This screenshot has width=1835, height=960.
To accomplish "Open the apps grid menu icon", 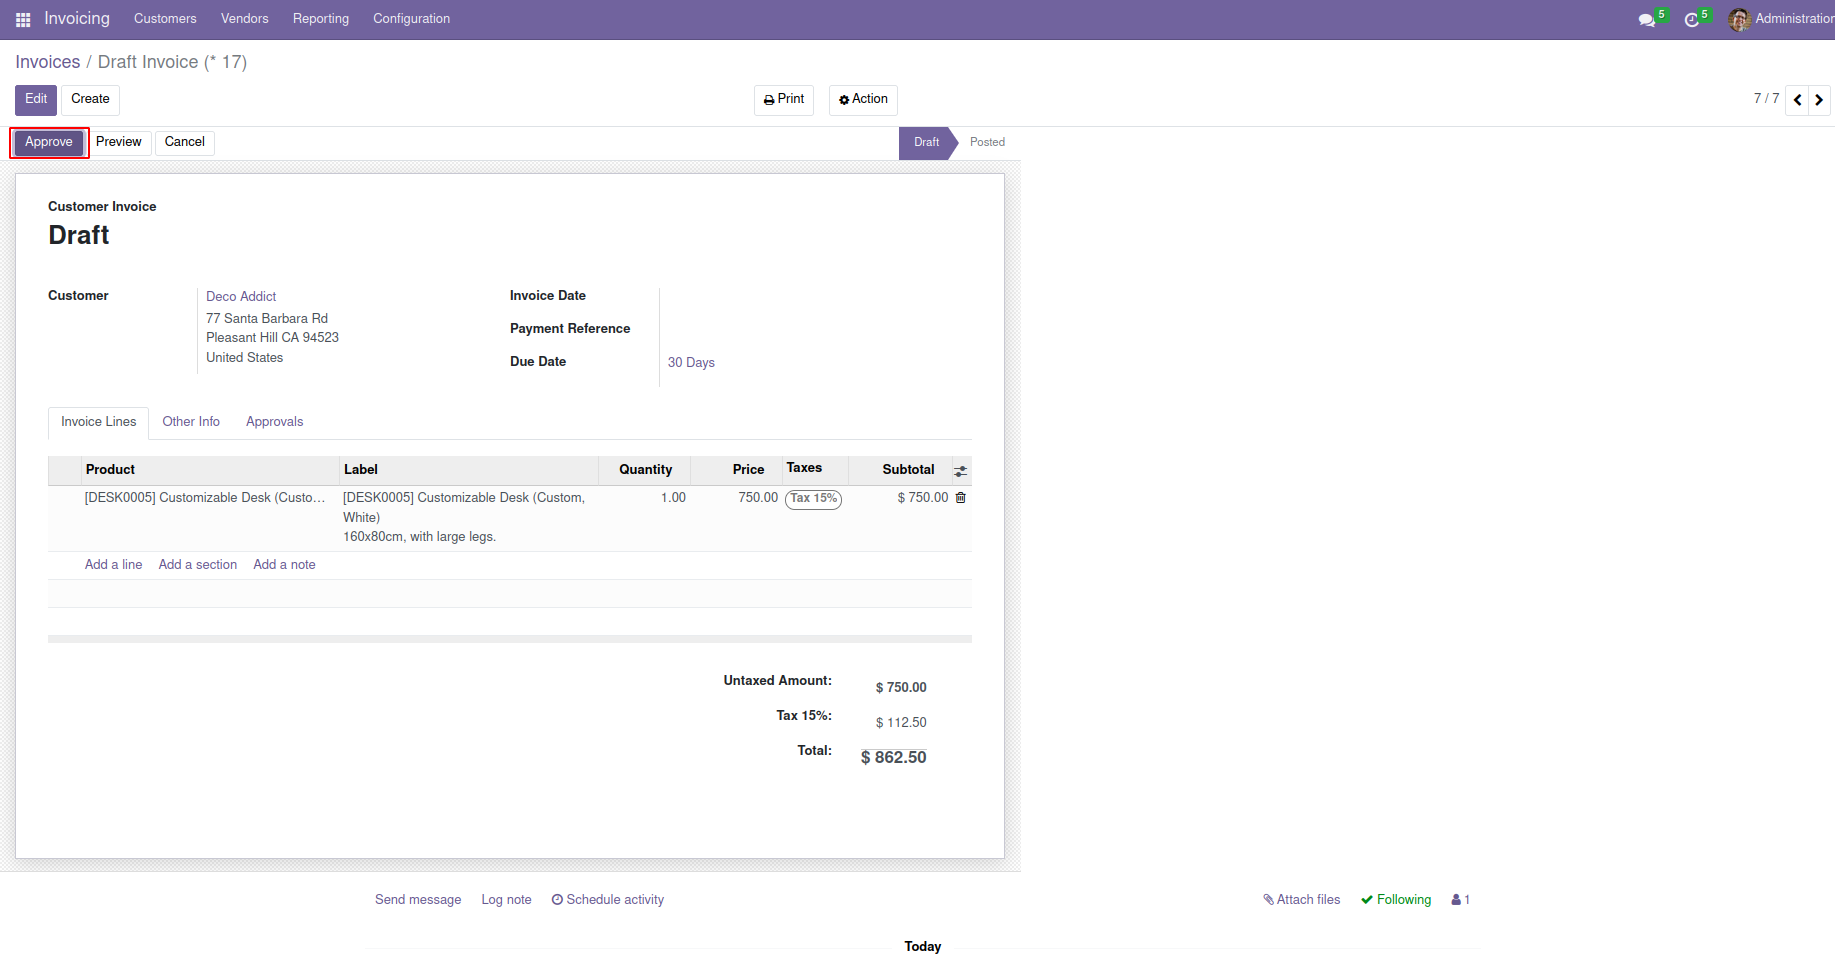I will 23,19.
